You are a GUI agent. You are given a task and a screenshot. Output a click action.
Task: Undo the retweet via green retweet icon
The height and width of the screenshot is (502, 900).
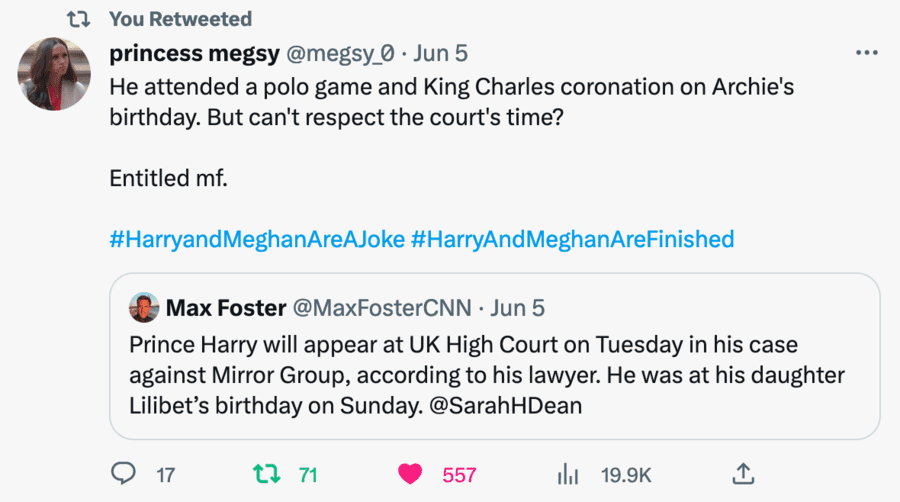coord(267,474)
